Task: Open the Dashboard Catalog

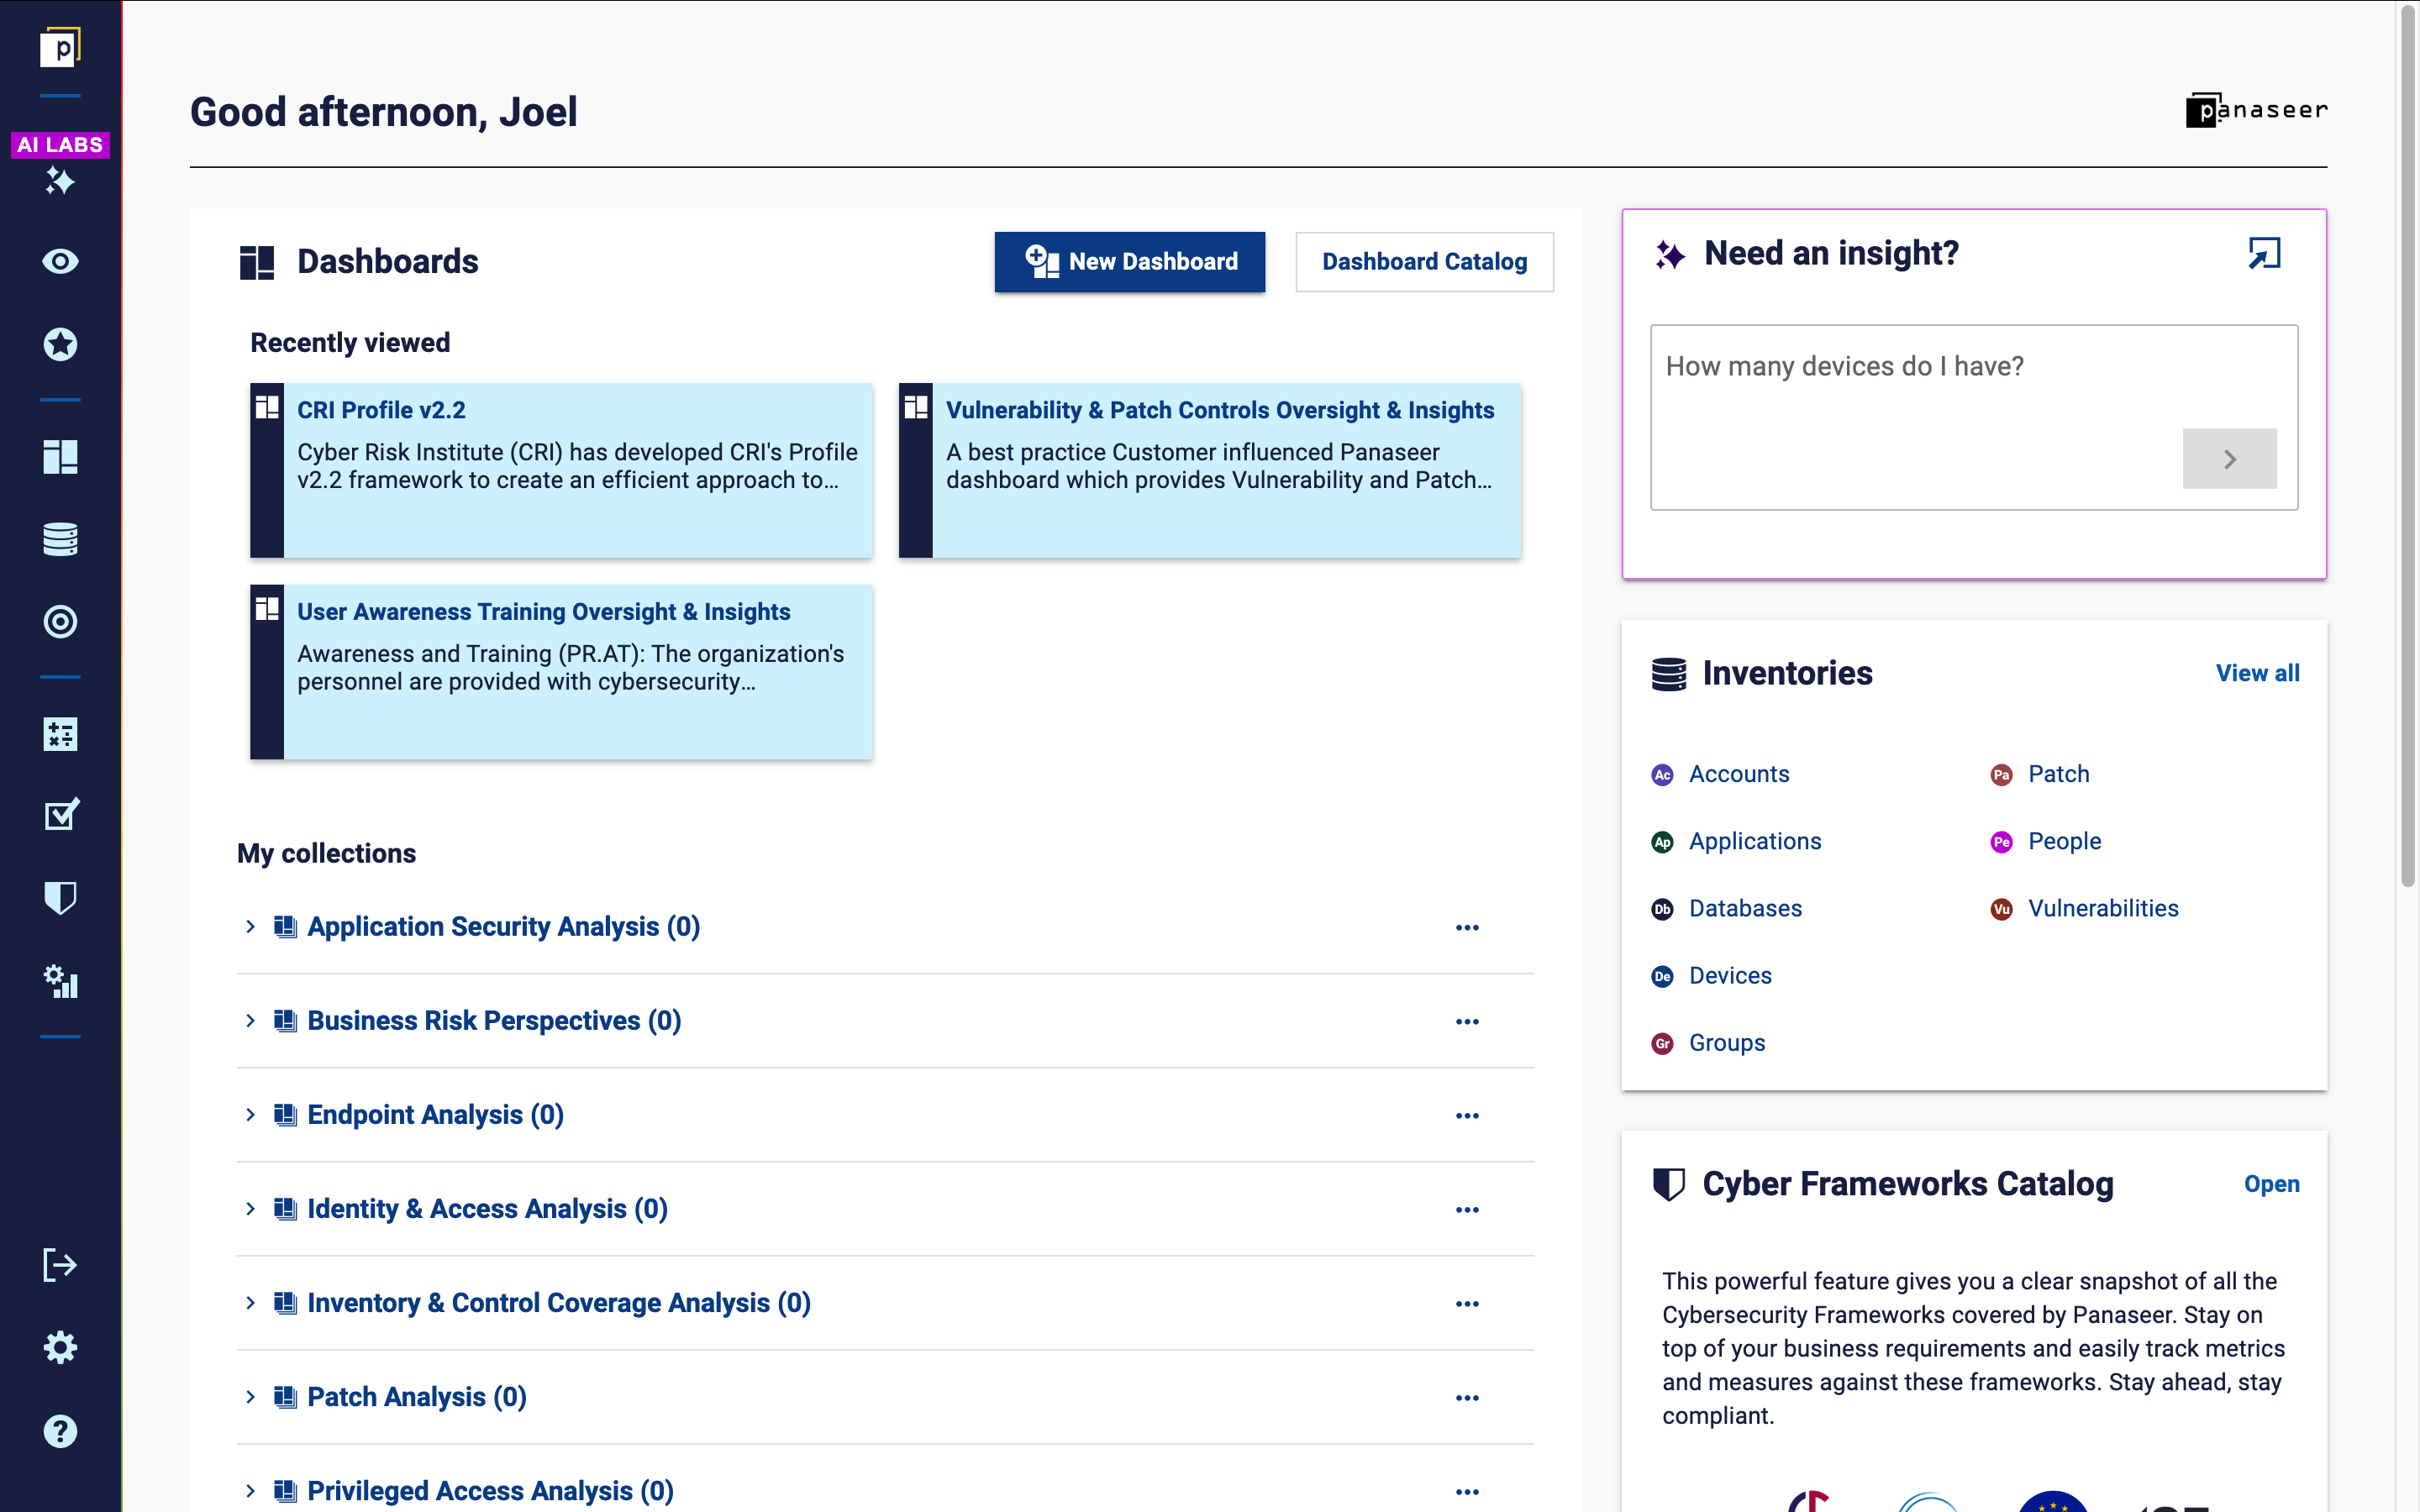Action: pyautogui.click(x=1424, y=262)
